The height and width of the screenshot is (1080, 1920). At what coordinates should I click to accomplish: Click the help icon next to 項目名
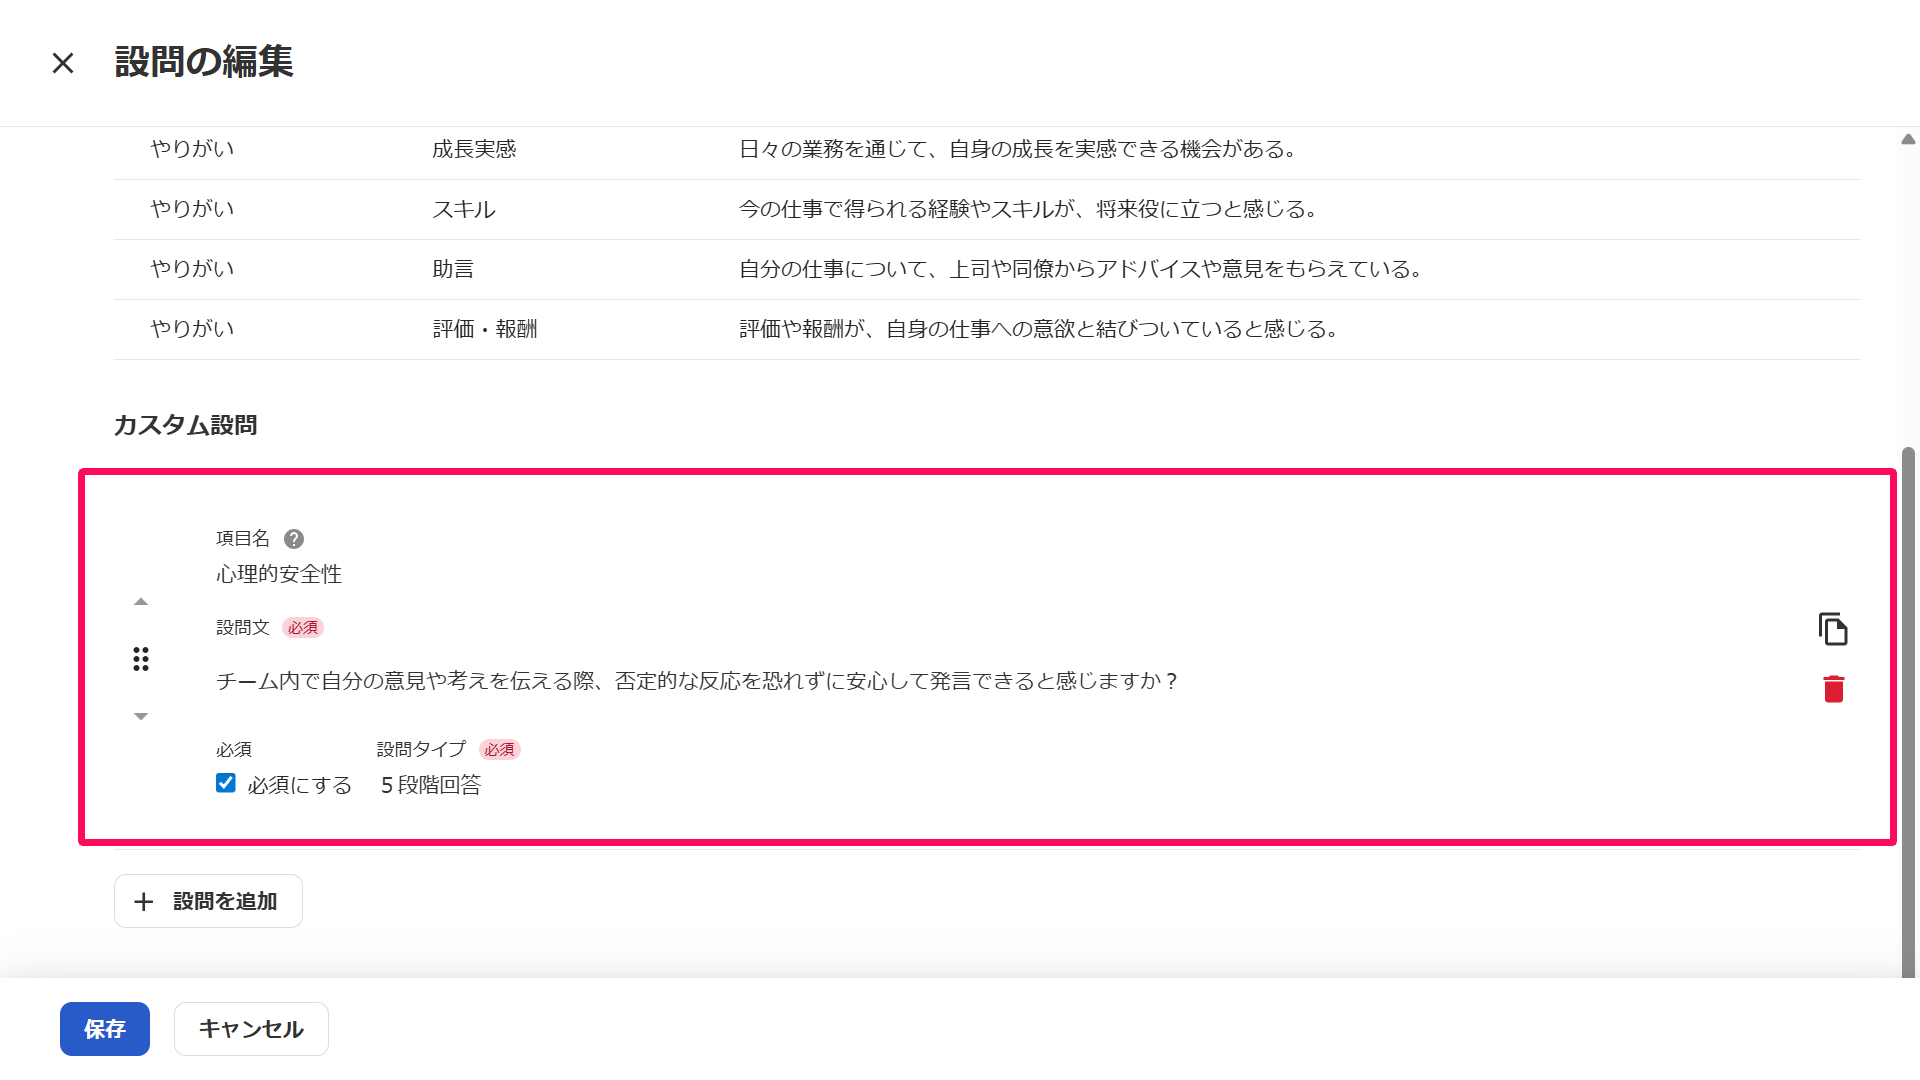294,539
